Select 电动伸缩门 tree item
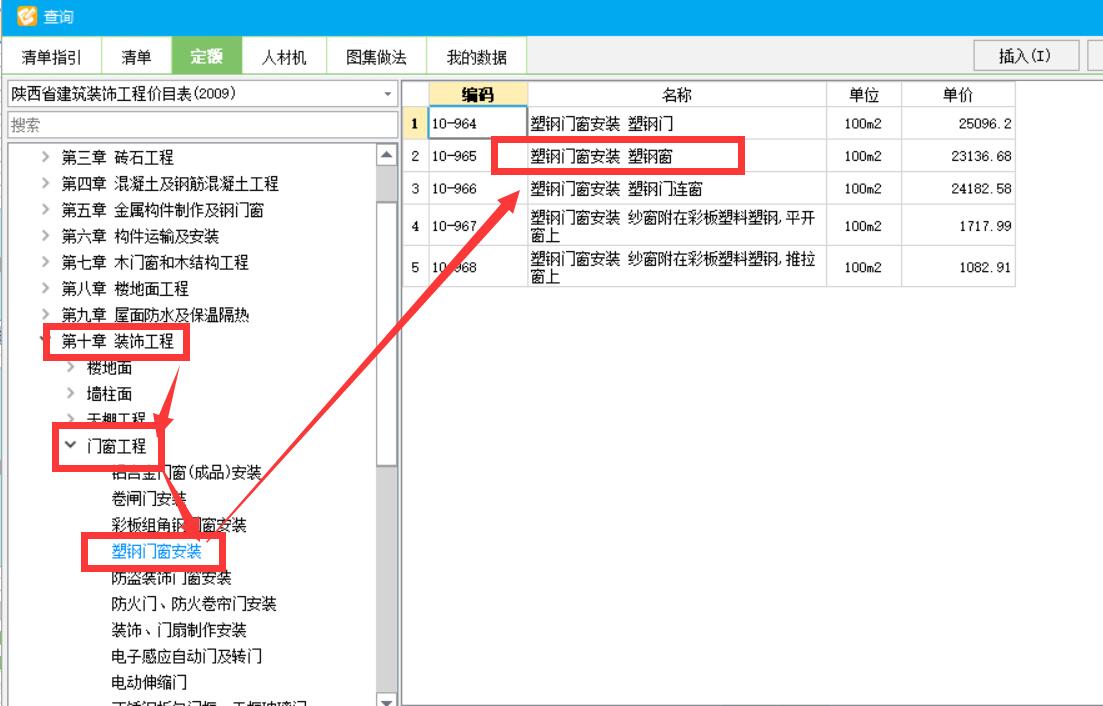Screen dimensions: 1103x706 pyautogui.click(x=149, y=682)
